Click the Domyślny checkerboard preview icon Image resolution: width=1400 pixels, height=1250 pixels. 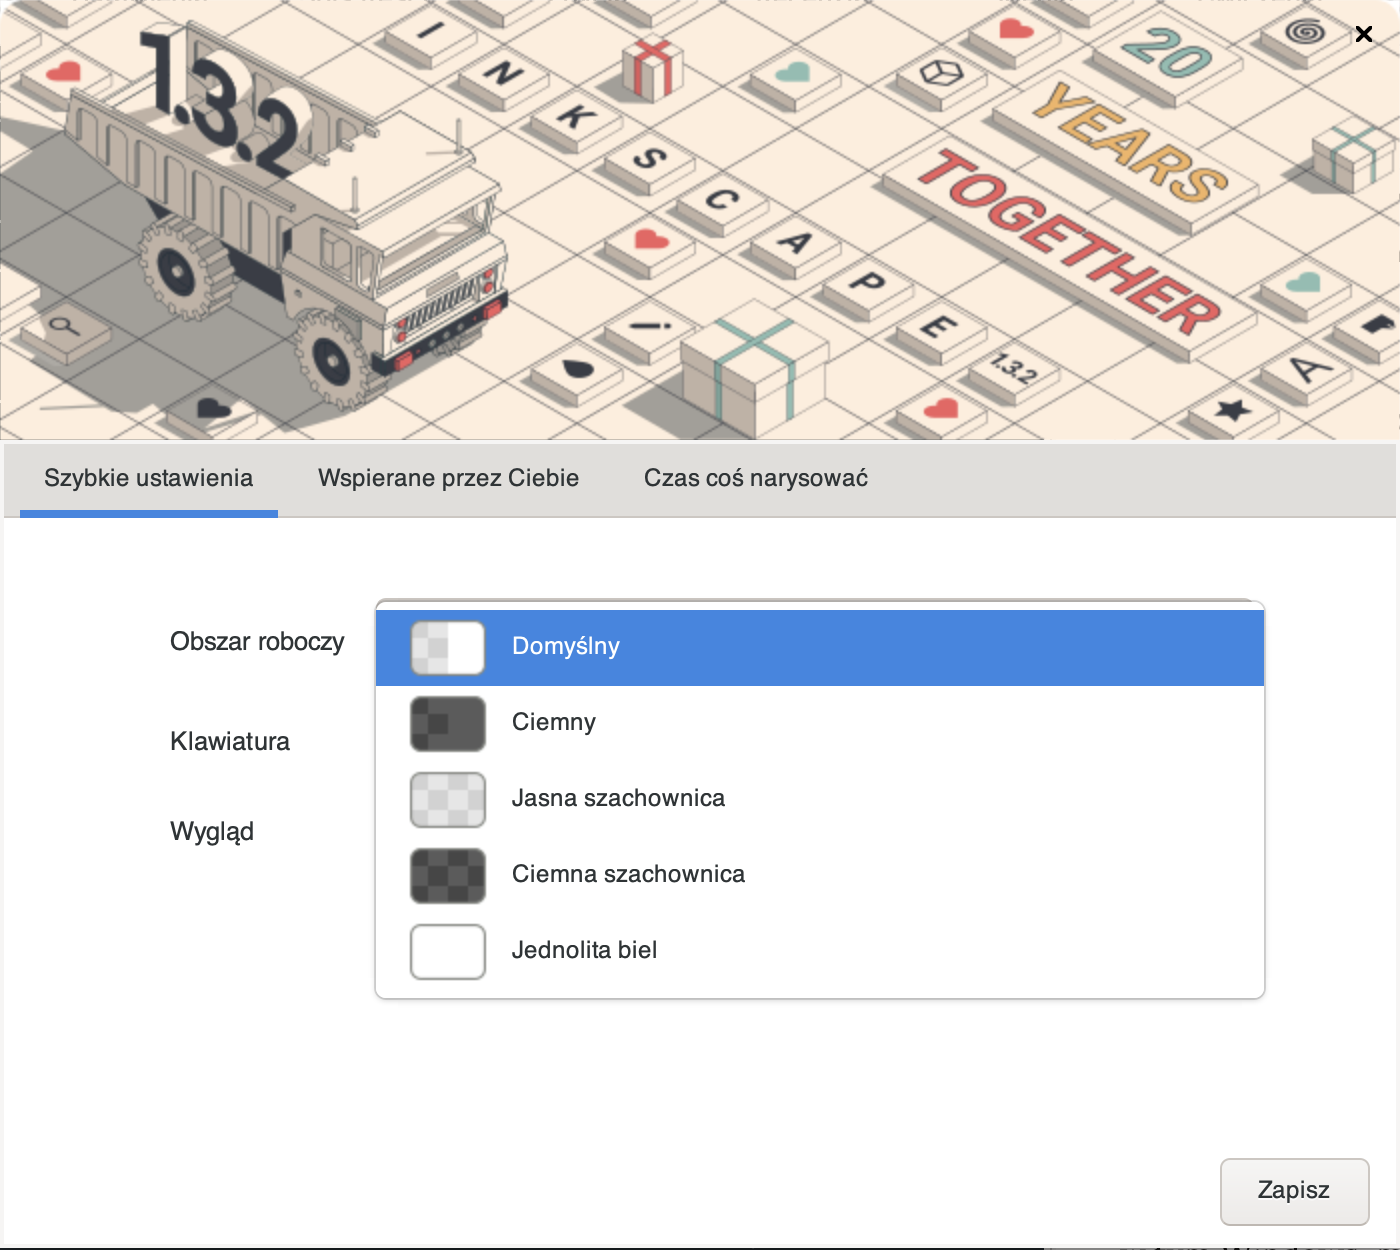click(x=447, y=647)
